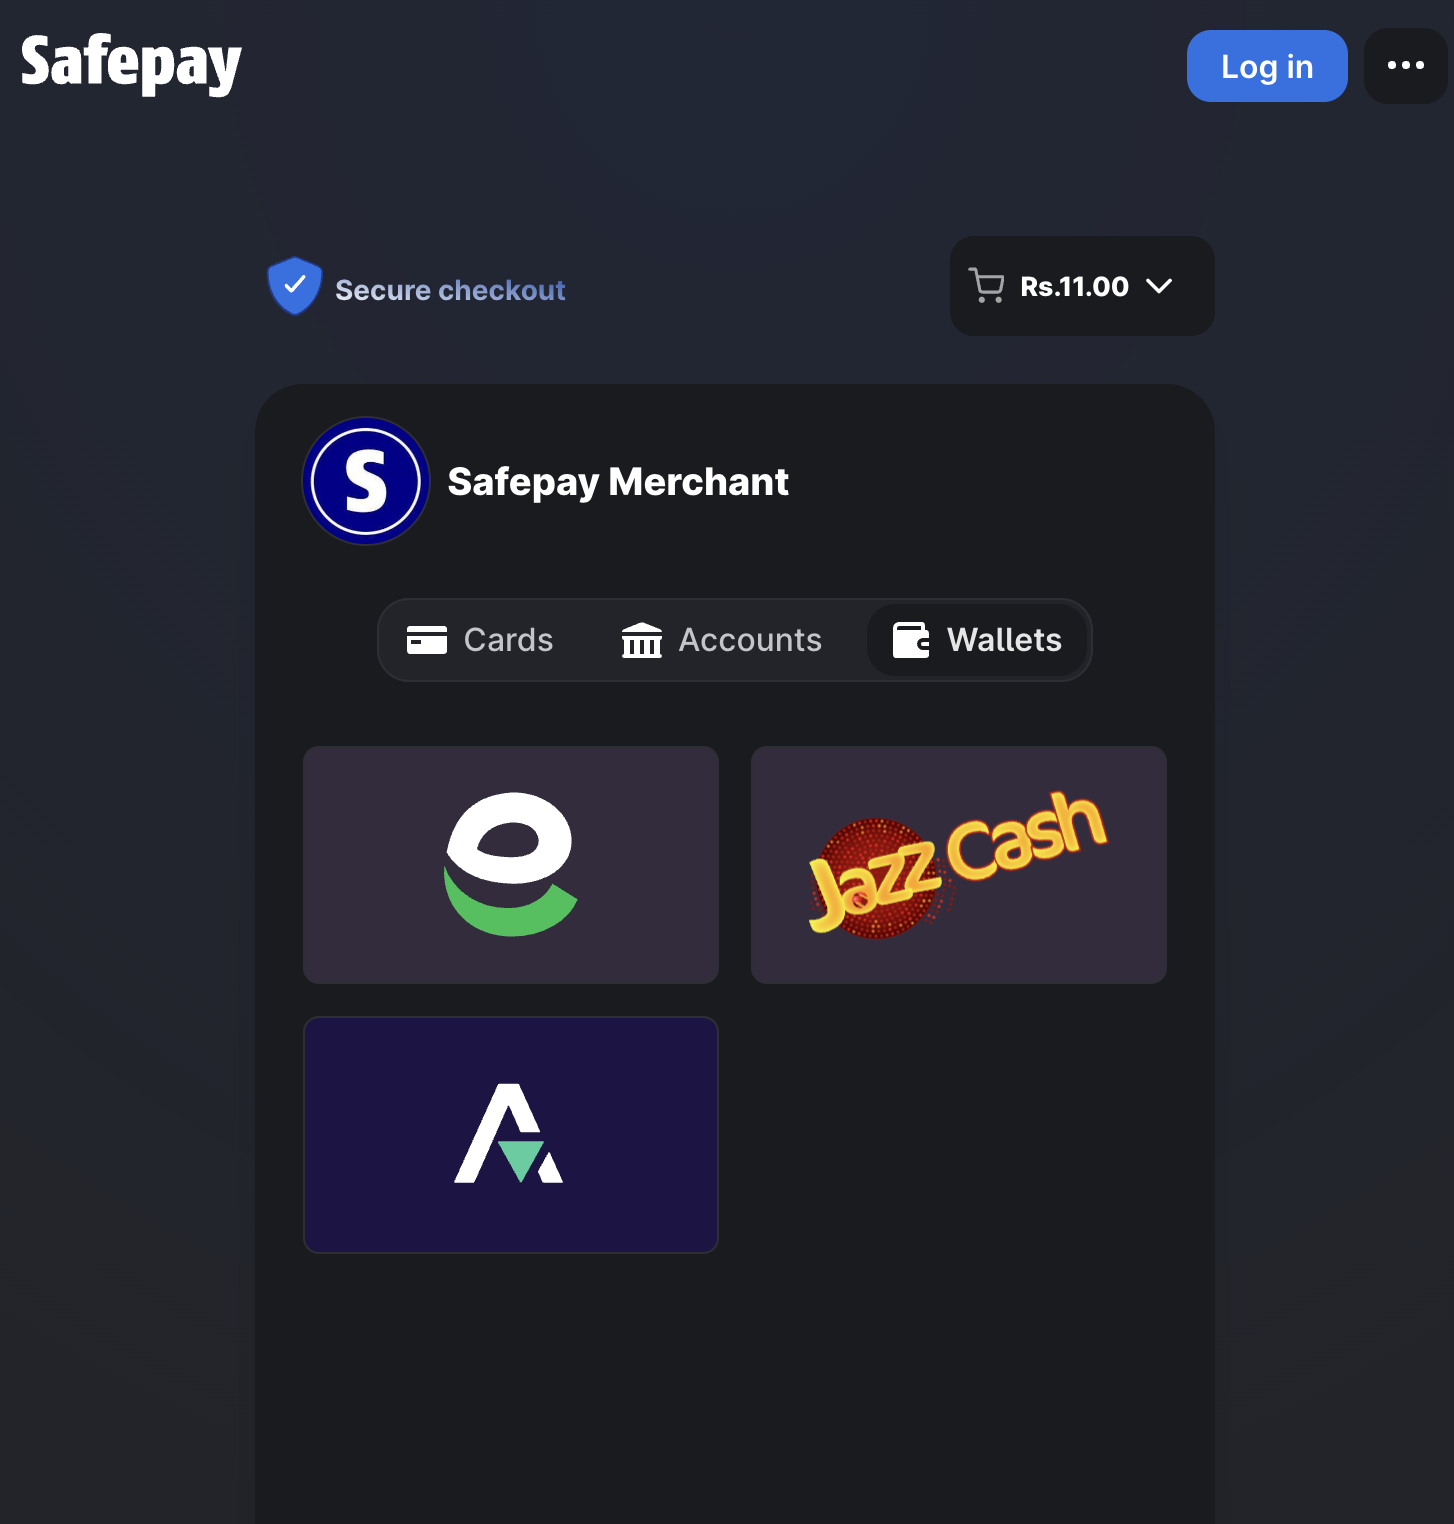1454x1524 pixels.
Task: Click the wallet icon in Wallets tab
Action: tap(911, 640)
